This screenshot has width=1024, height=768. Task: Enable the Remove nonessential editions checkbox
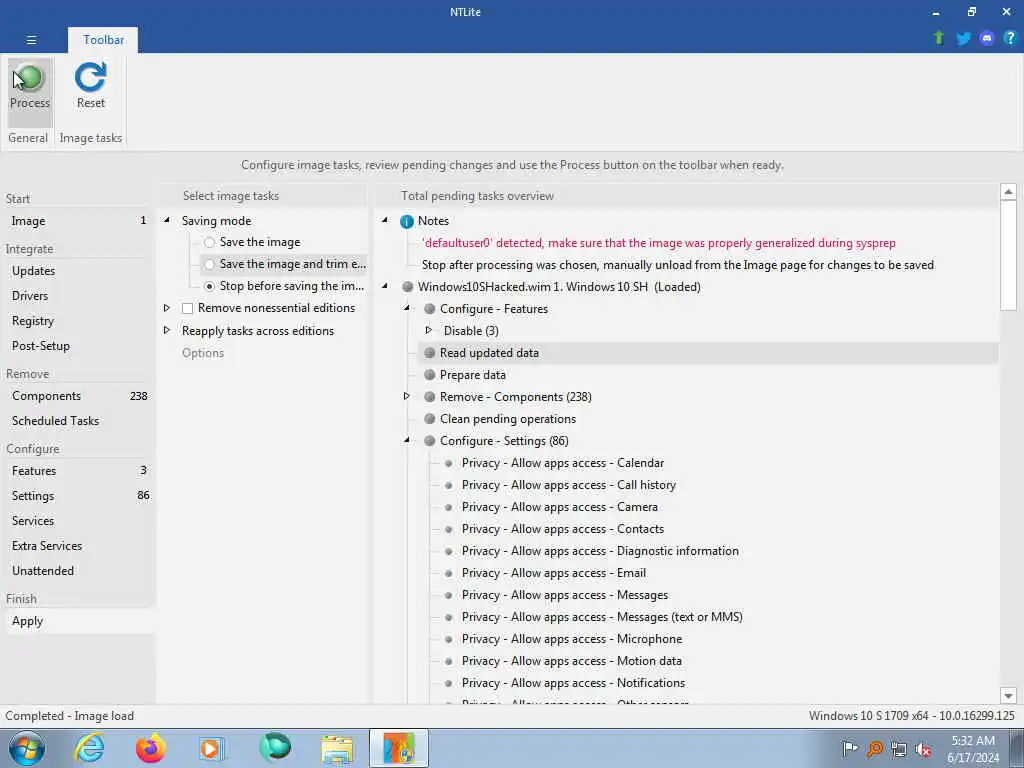coord(187,308)
